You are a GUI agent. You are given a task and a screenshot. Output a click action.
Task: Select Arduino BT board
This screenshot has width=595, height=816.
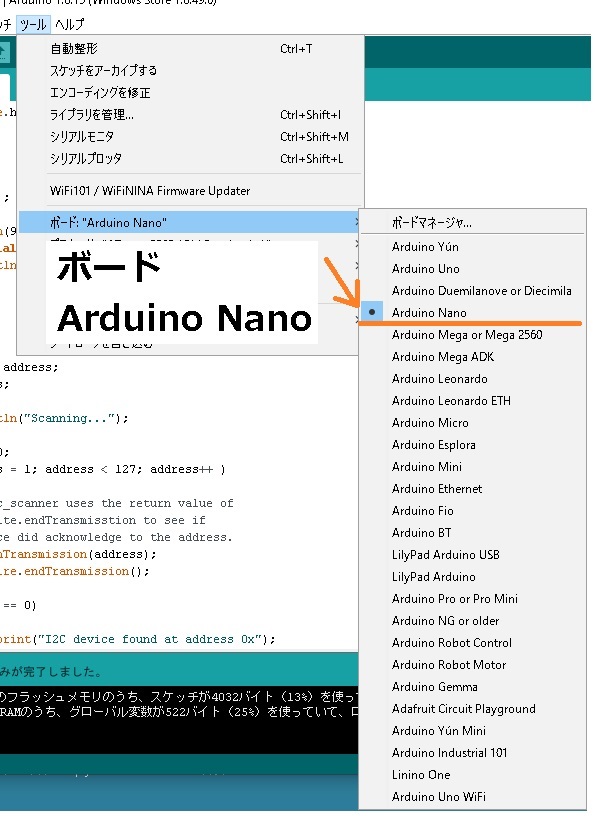[473, 532]
